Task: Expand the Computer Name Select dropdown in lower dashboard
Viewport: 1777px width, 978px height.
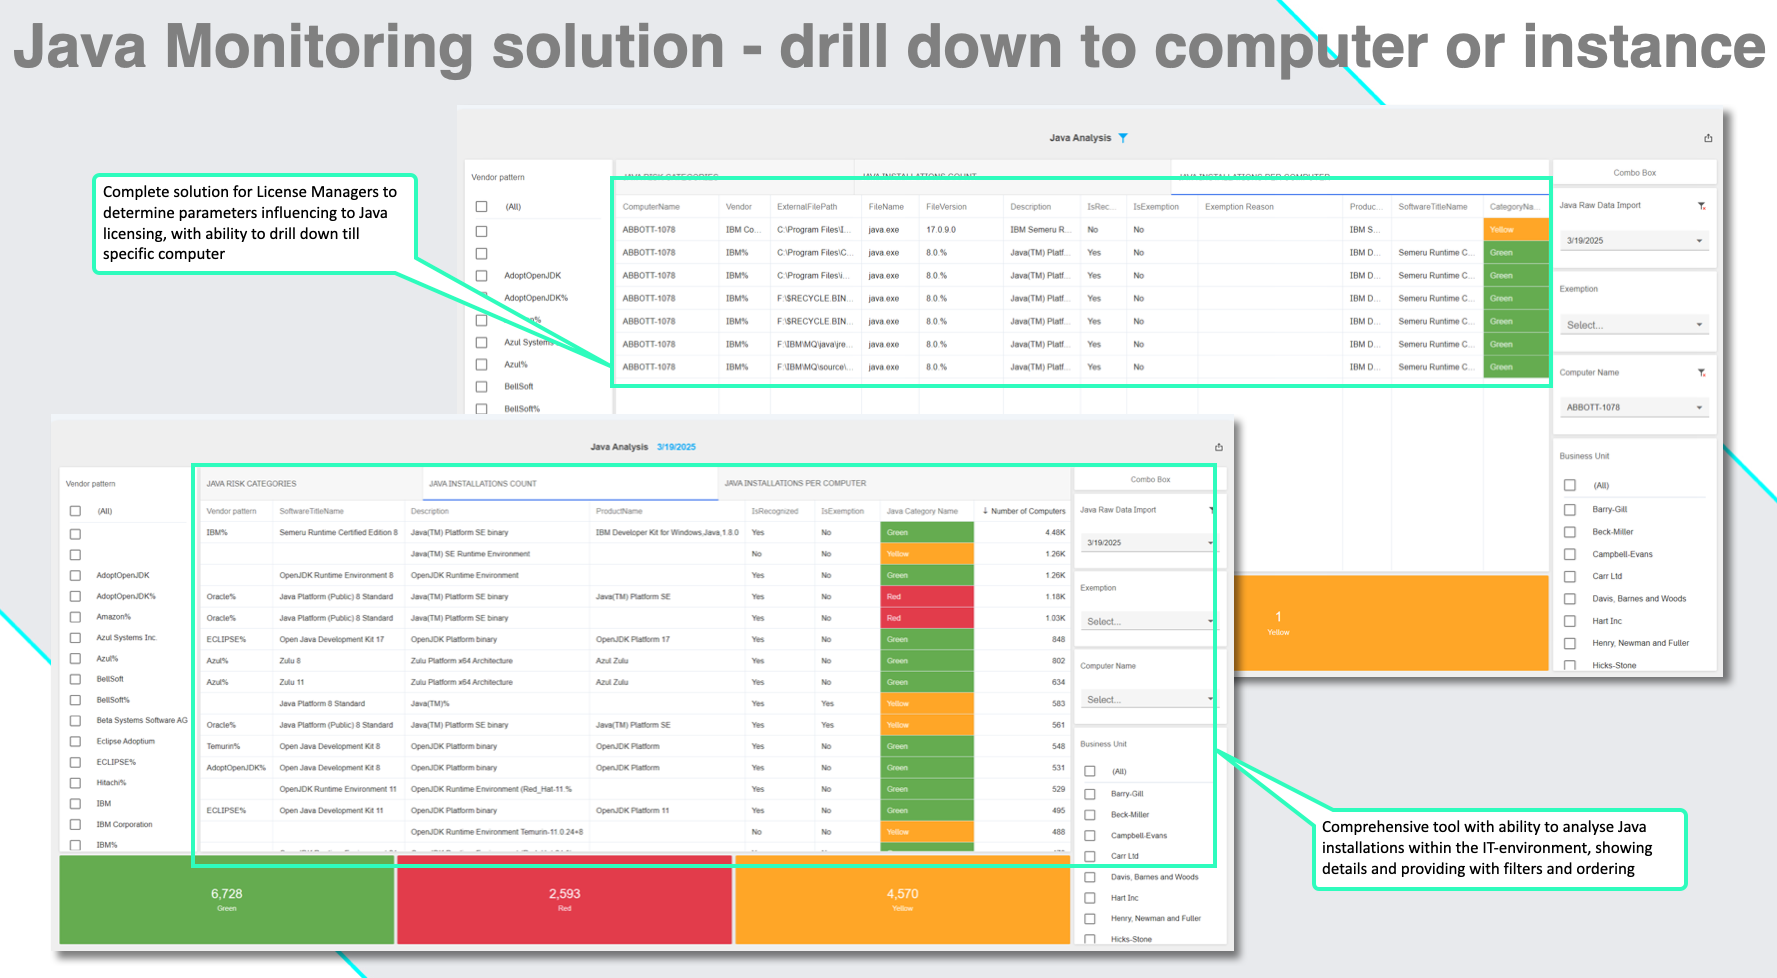Action: pyautogui.click(x=1209, y=700)
